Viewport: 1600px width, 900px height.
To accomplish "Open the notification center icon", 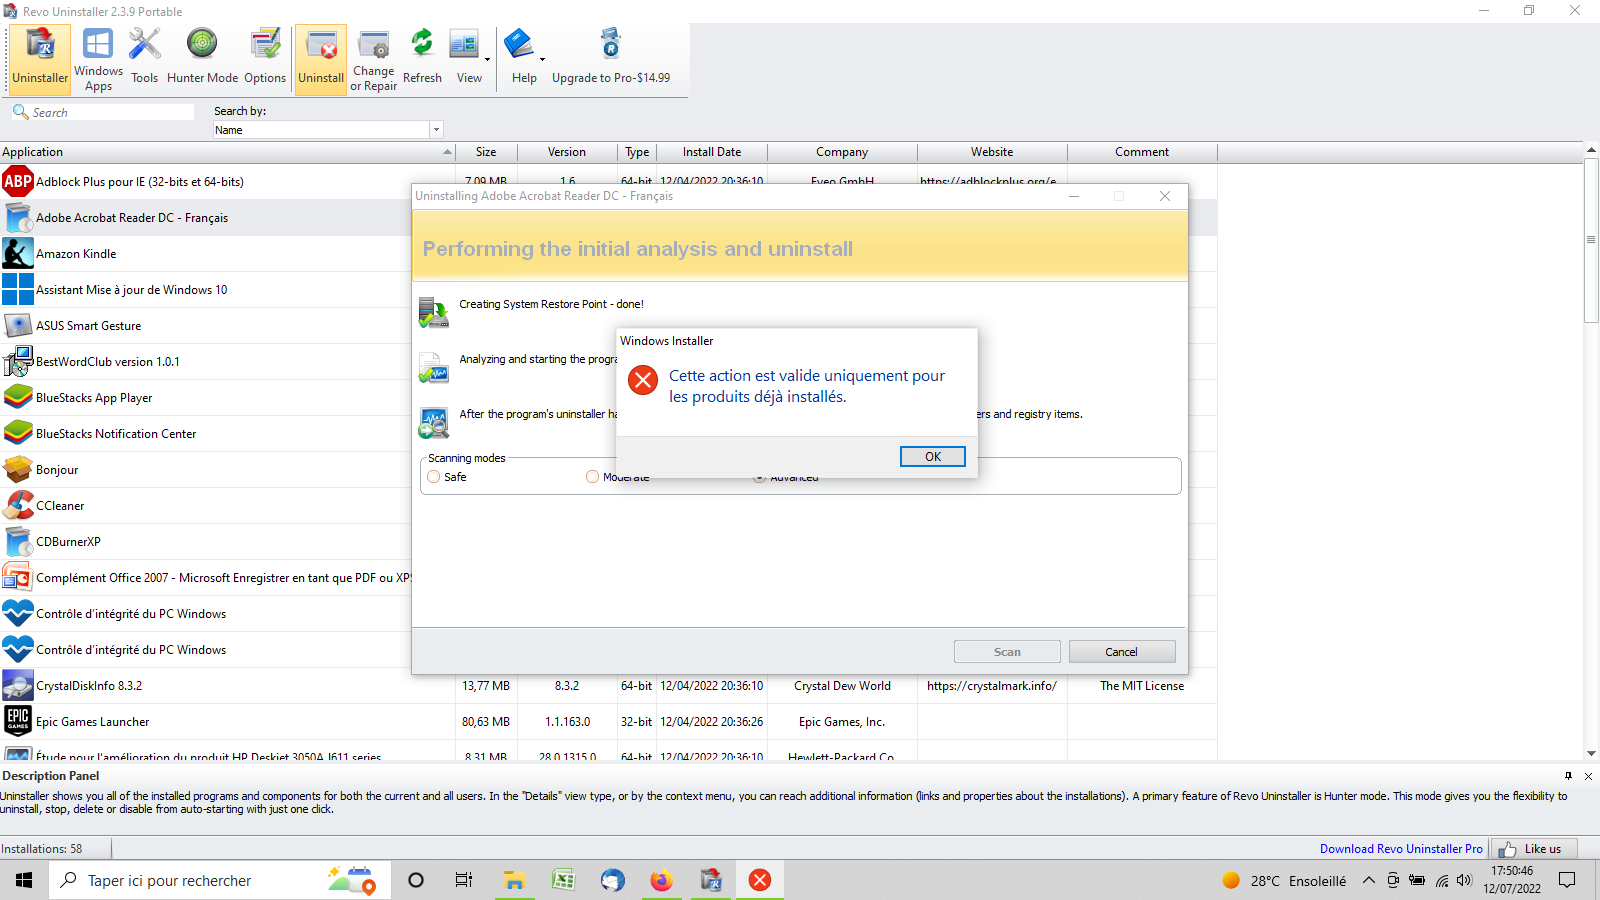I will pyautogui.click(x=1567, y=880).
